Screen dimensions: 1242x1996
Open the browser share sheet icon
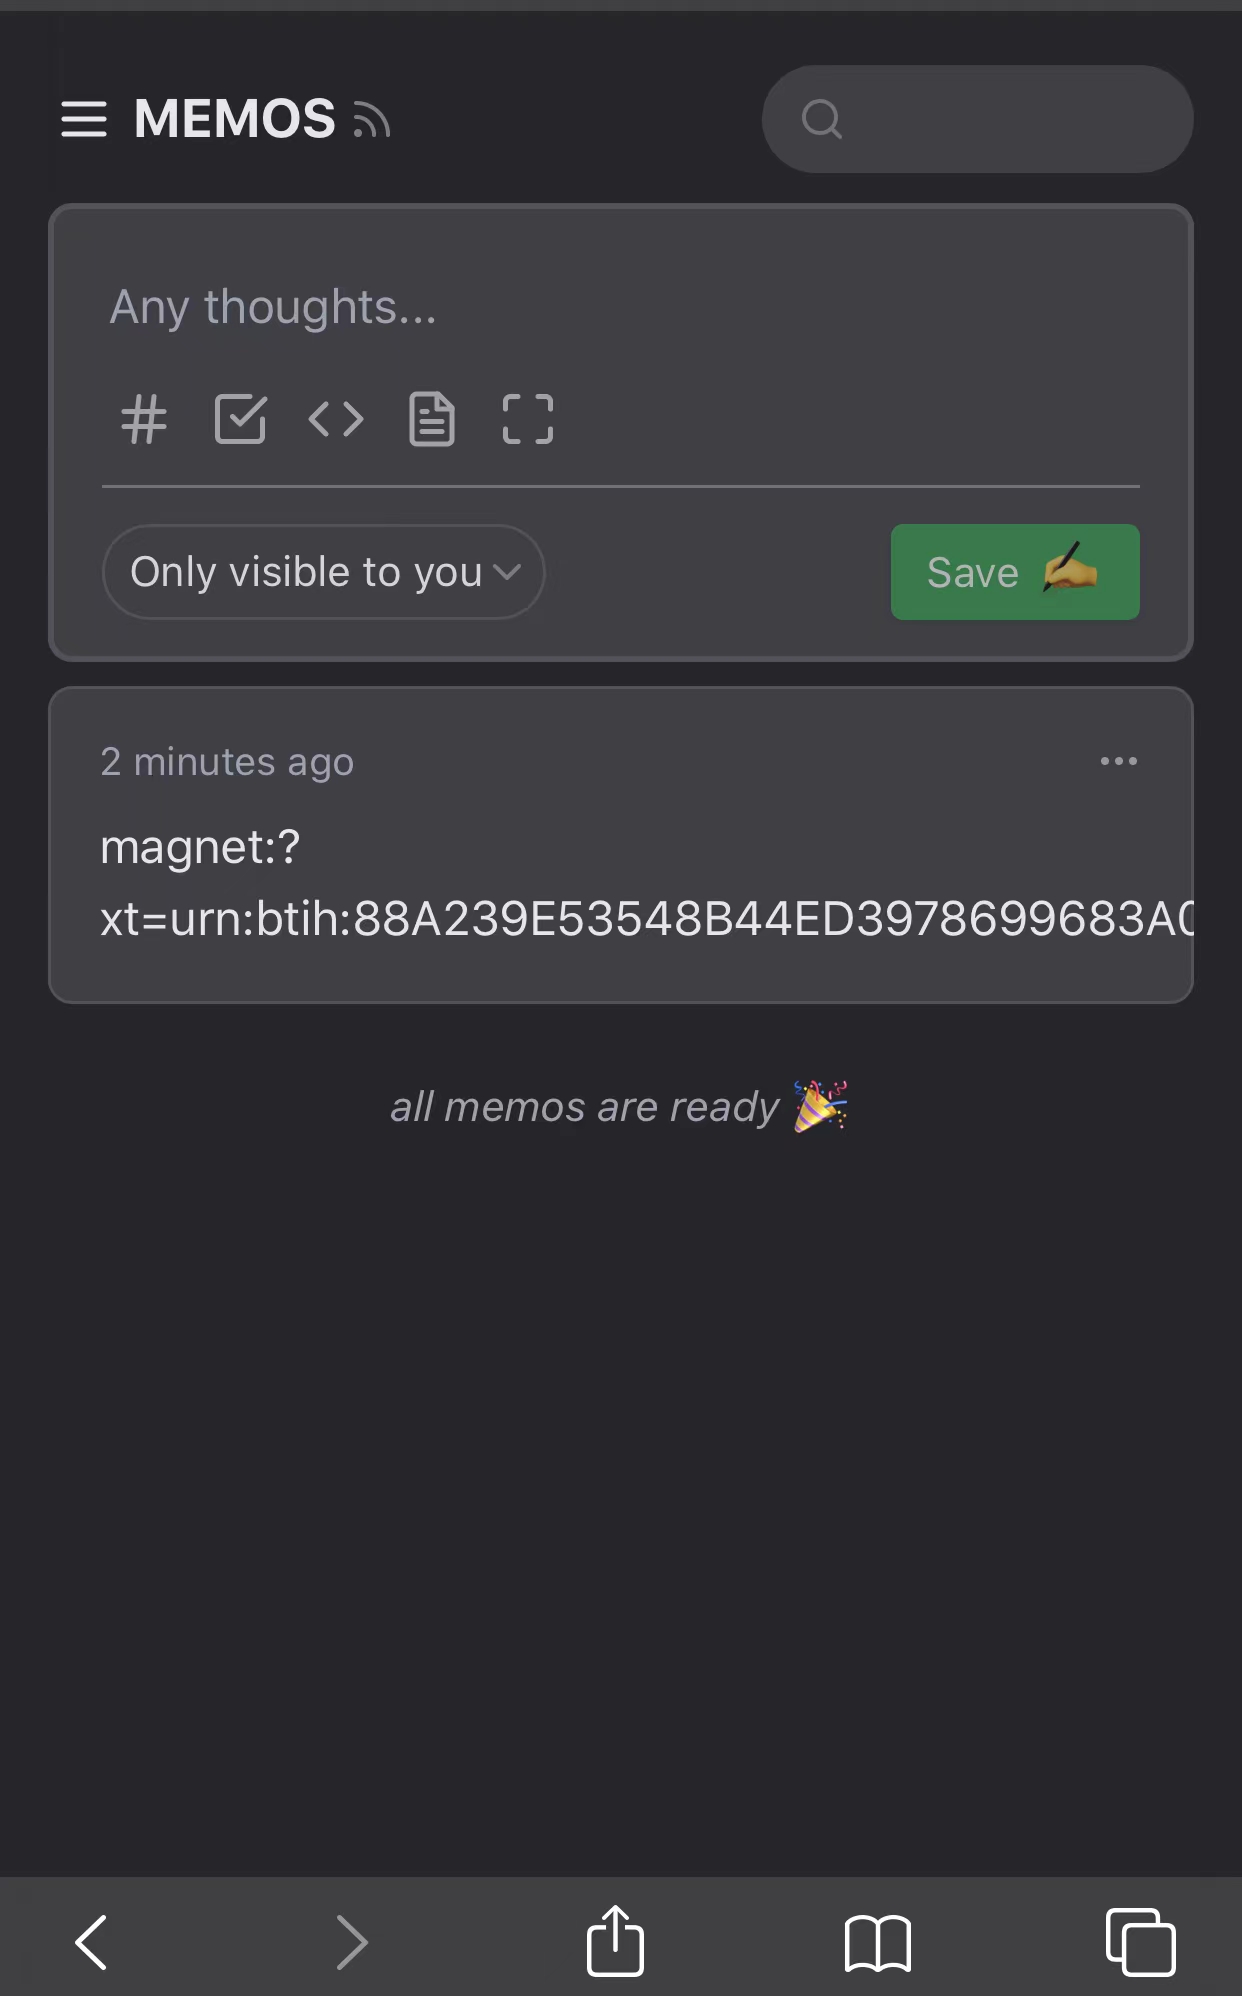coord(615,1940)
